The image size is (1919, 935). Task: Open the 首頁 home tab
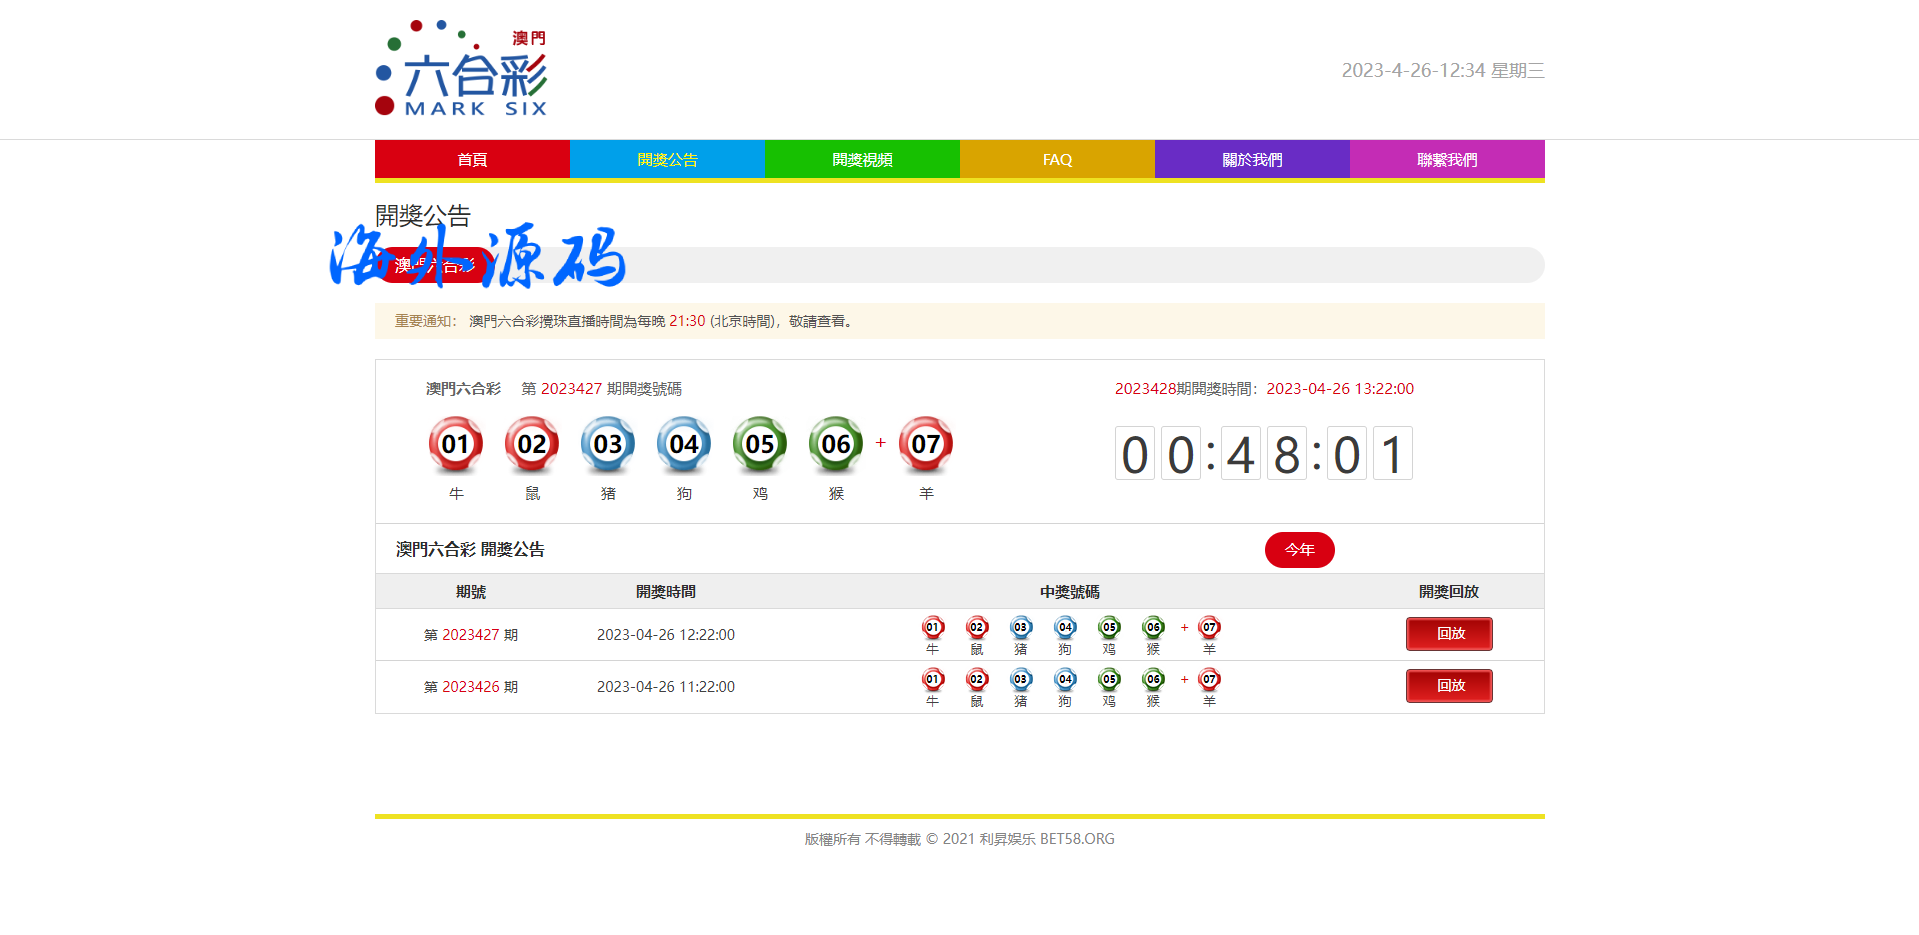[472, 160]
